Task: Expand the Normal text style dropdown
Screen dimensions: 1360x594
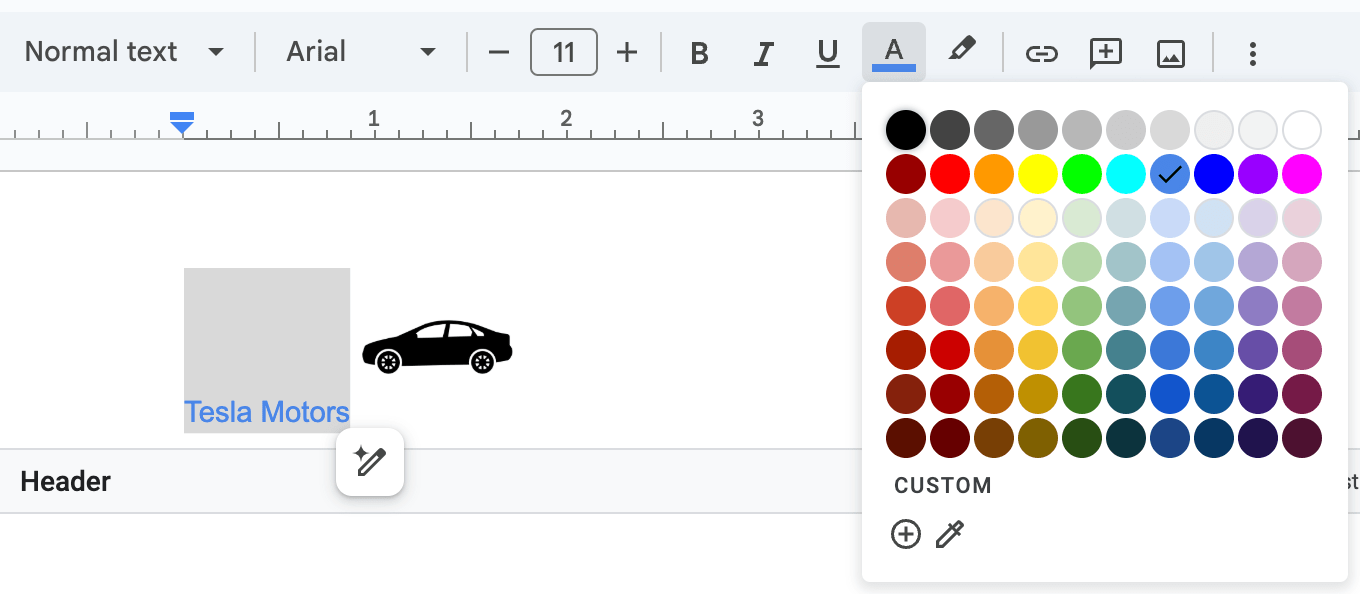Action: tap(124, 52)
